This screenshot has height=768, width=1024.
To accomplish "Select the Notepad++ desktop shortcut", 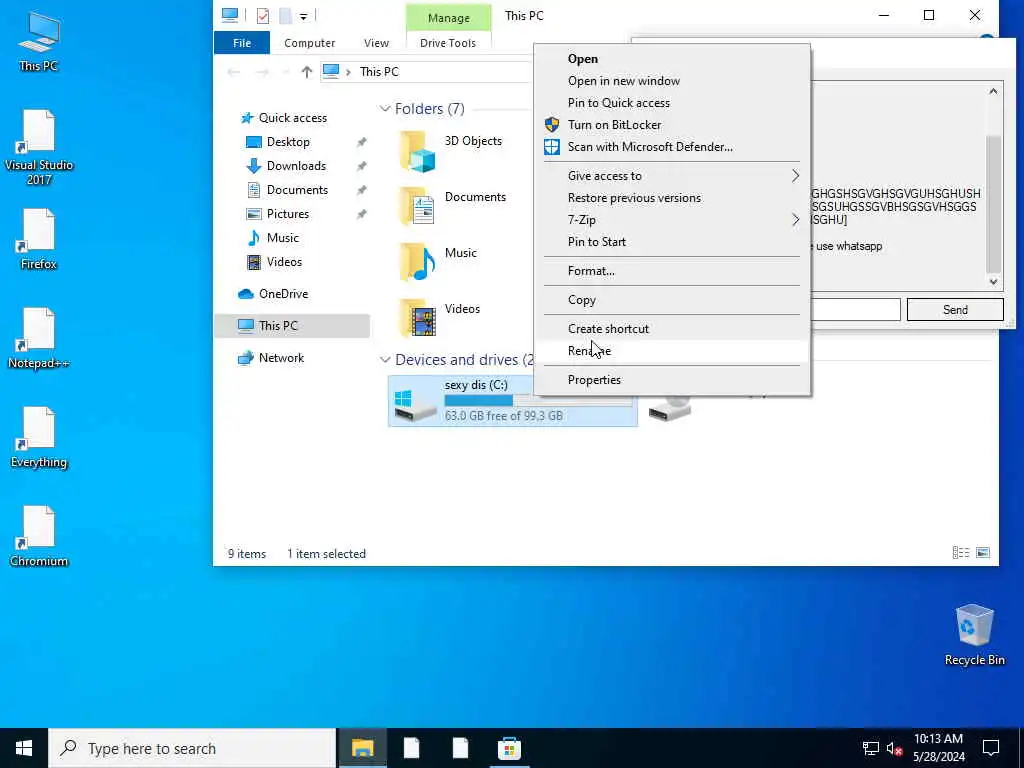I will [39, 339].
